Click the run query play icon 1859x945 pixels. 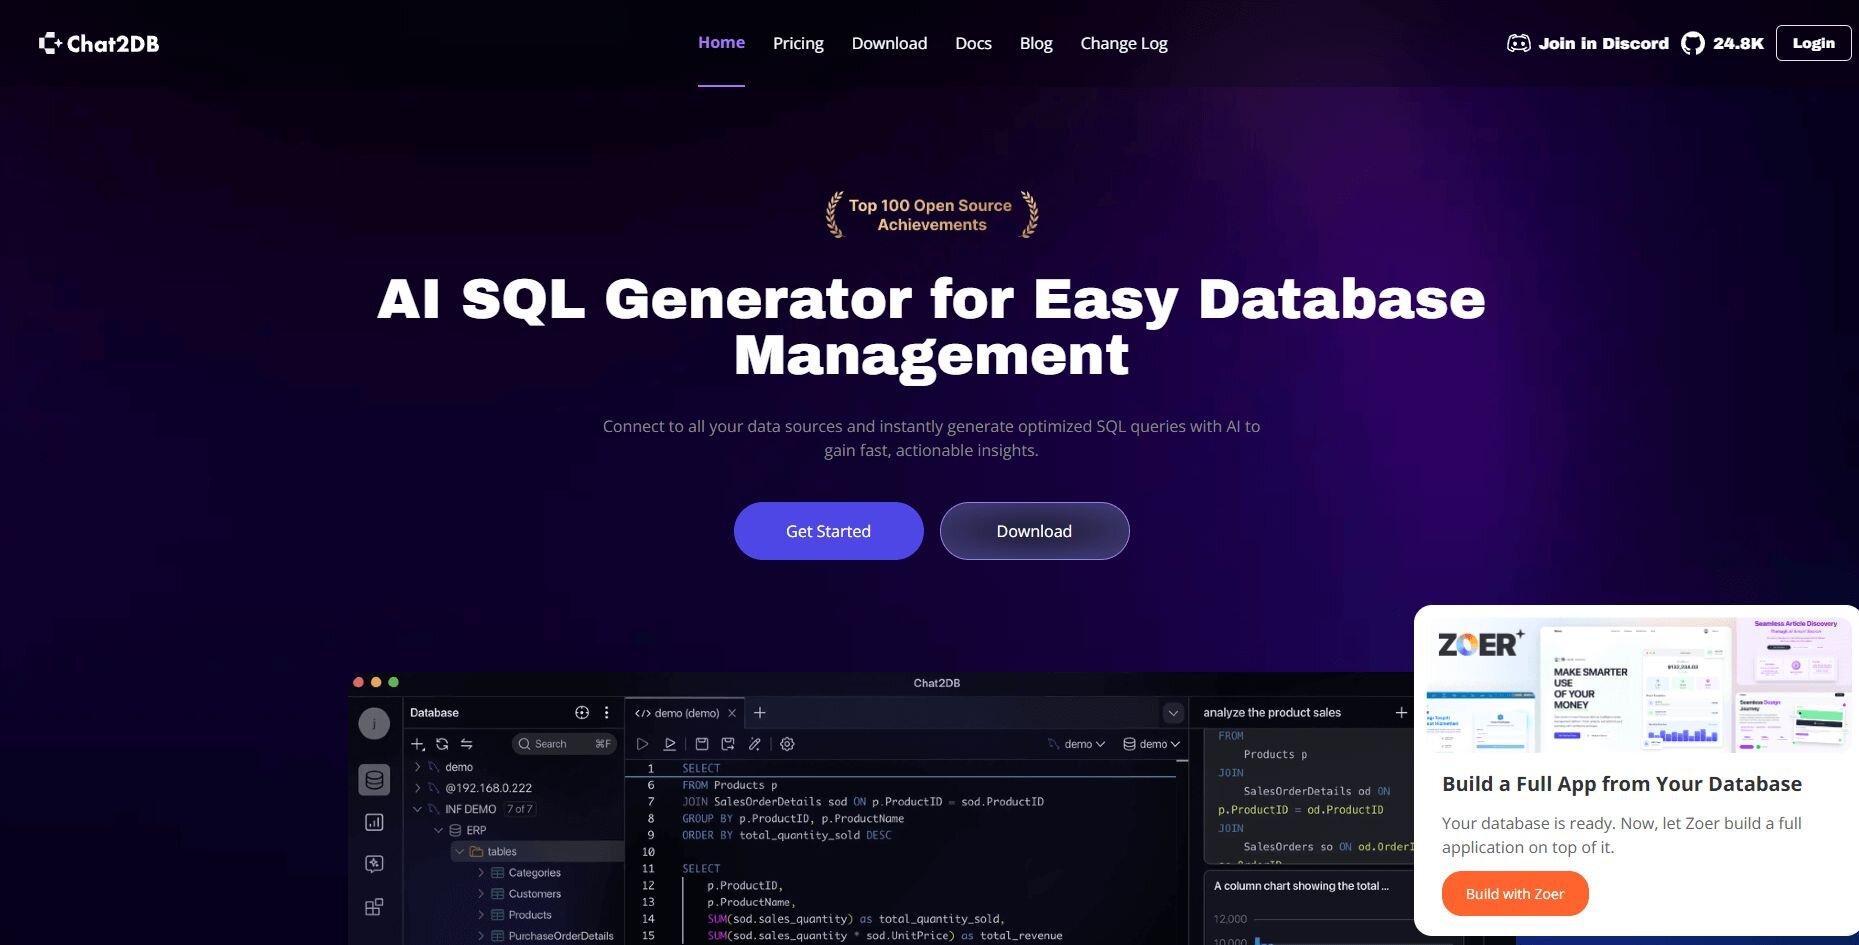[642, 744]
